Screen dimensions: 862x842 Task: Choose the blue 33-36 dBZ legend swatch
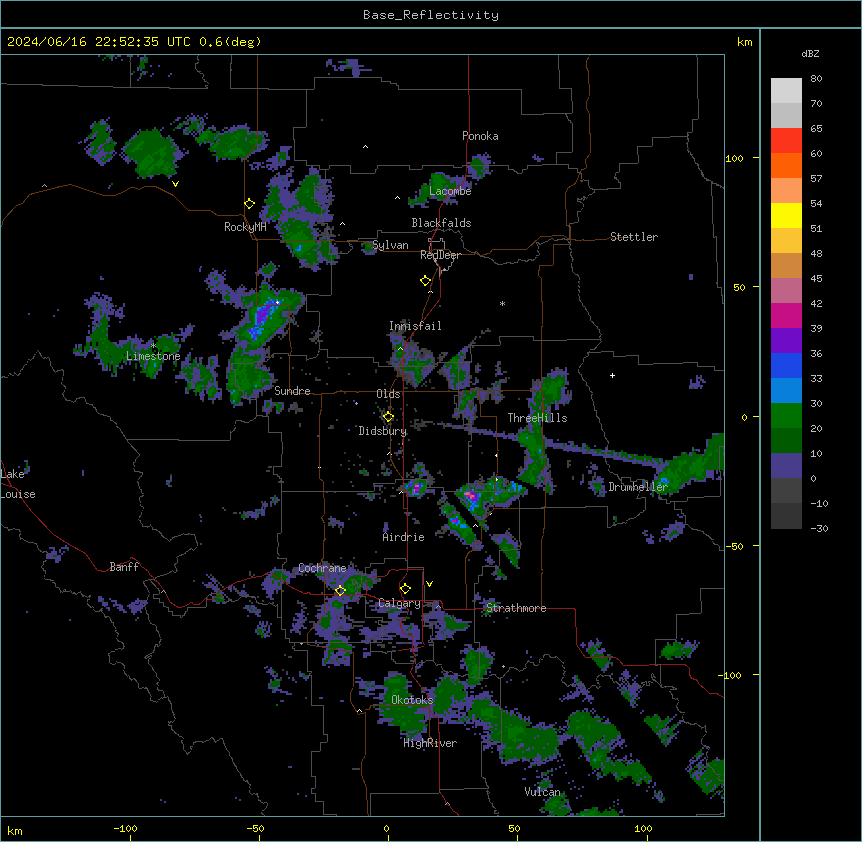(x=786, y=365)
